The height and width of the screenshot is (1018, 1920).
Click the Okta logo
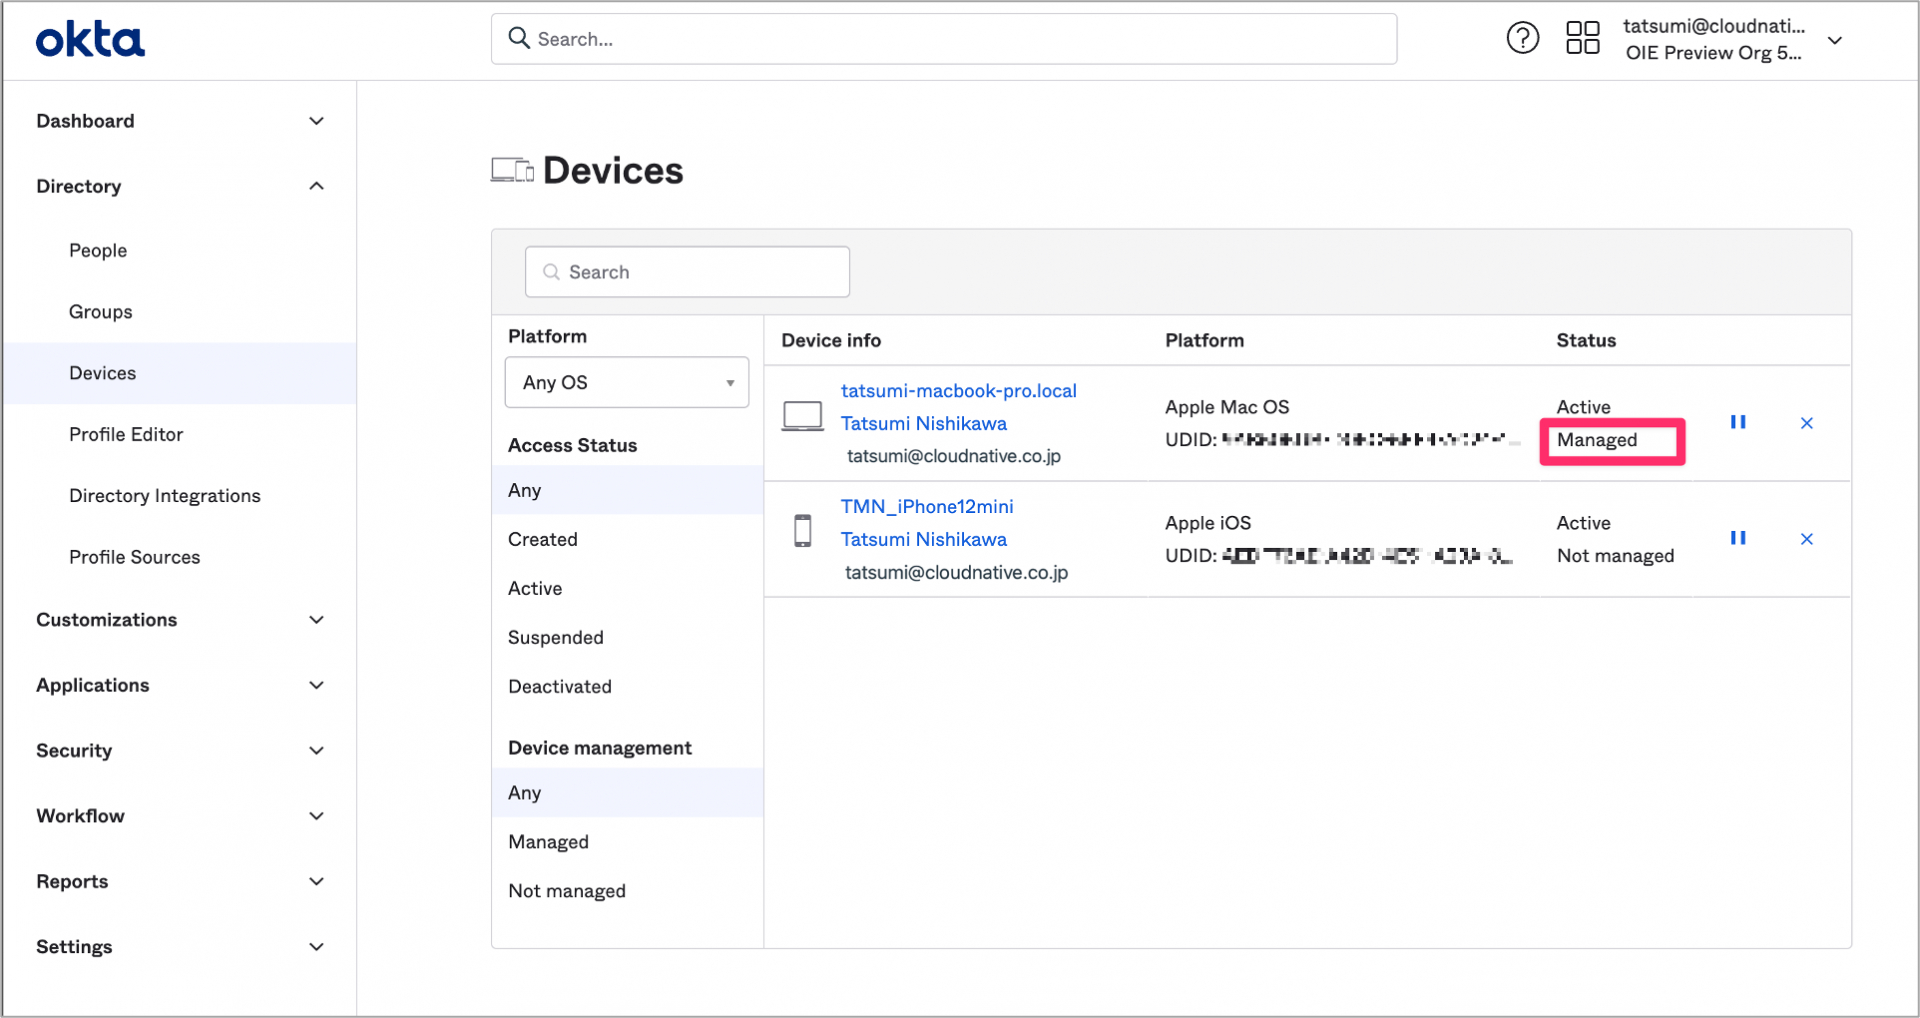click(x=90, y=38)
